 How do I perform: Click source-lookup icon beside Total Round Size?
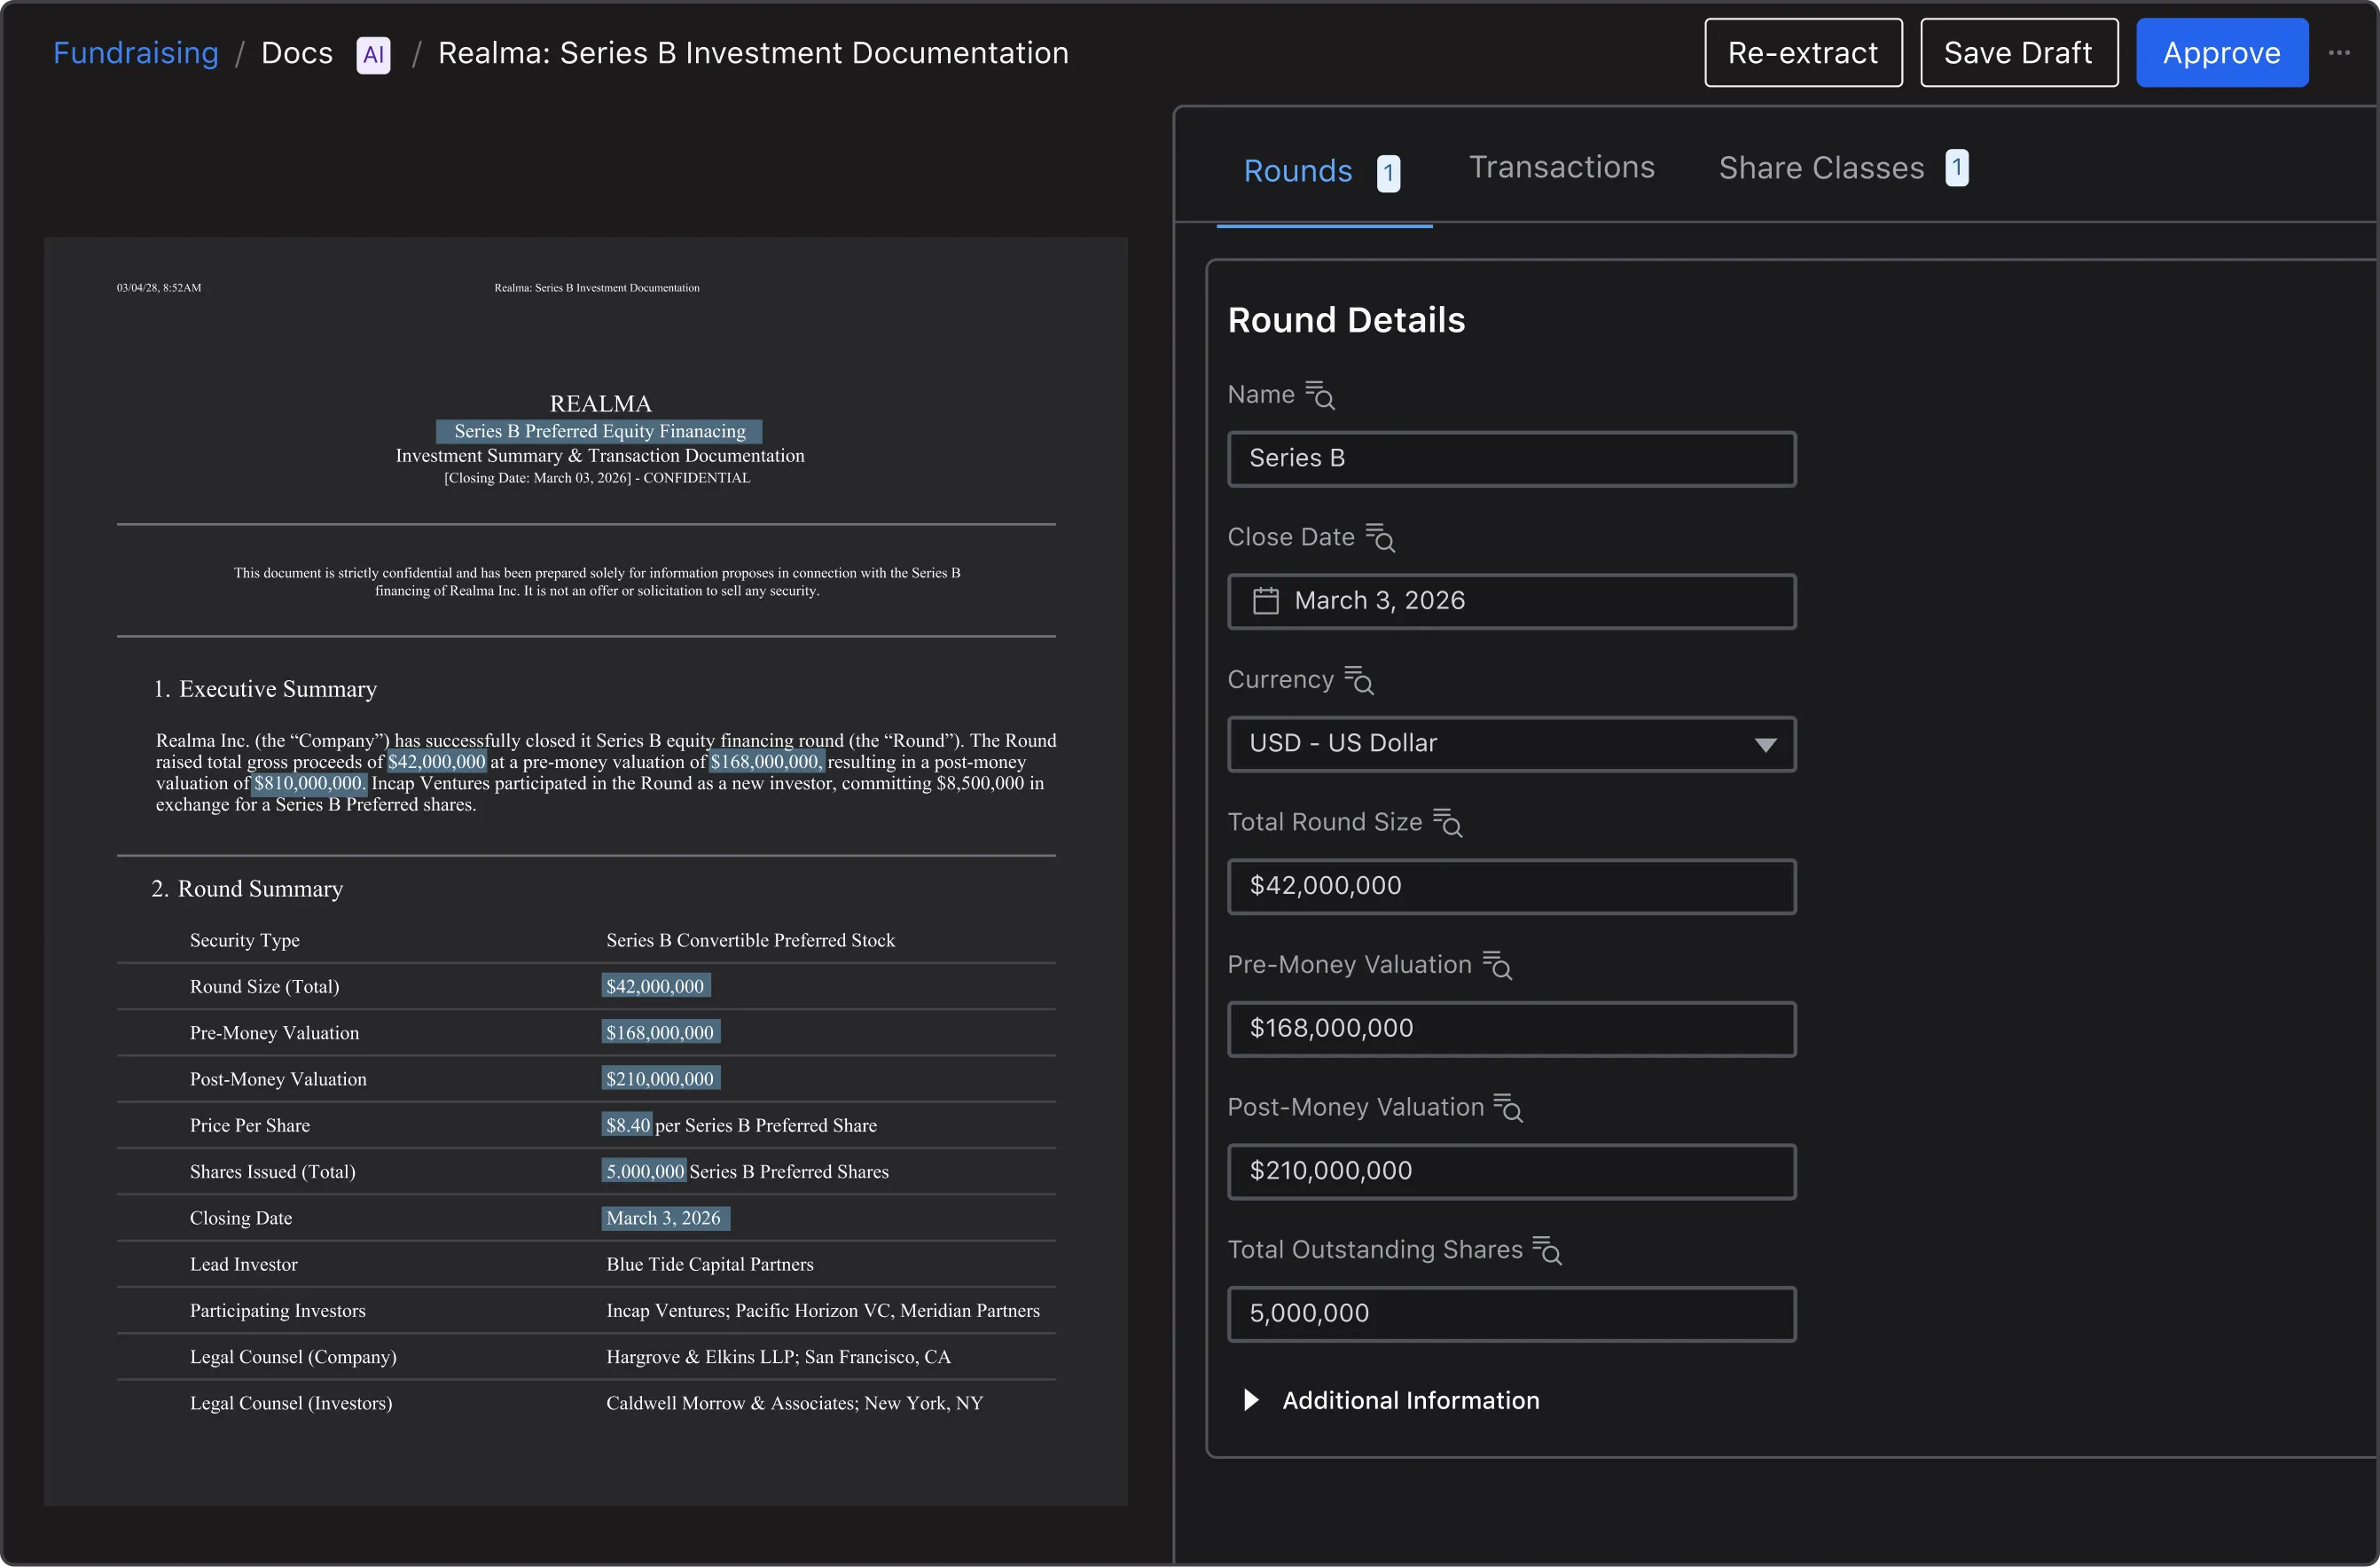click(x=1447, y=823)
